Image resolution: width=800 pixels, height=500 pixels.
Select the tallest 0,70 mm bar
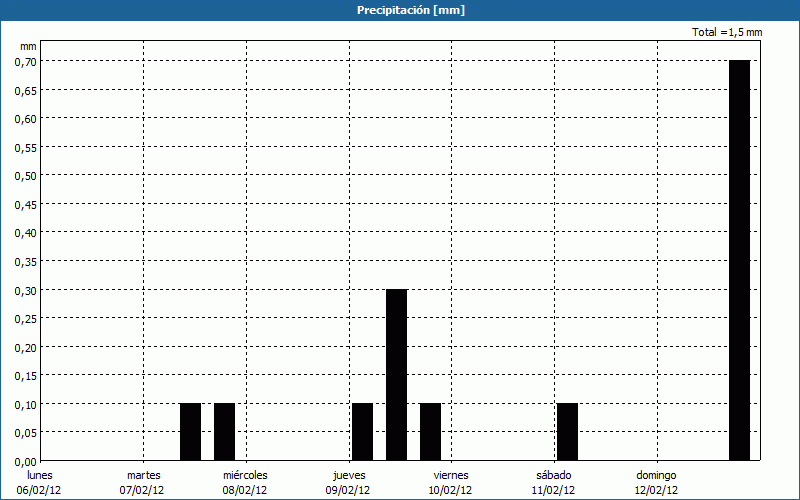(x=739, y=260)
